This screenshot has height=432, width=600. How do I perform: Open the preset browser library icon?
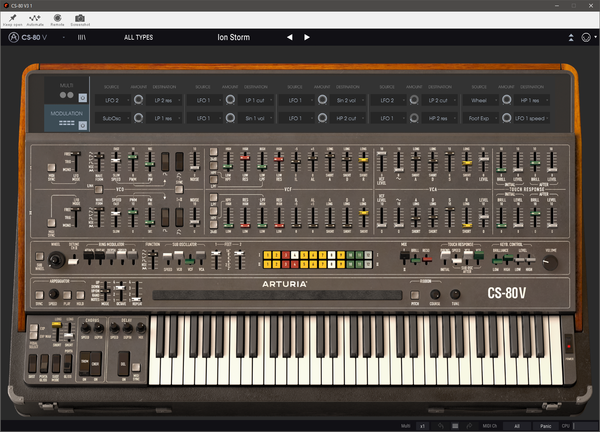(82, 37)
